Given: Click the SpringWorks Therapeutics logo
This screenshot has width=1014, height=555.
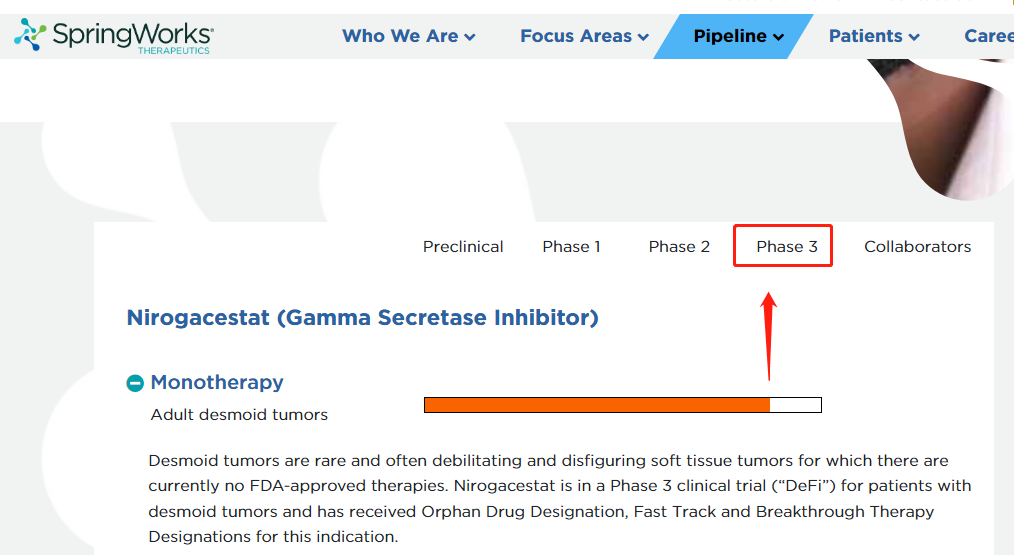Looking at the screenshot, I should point(114,36).
